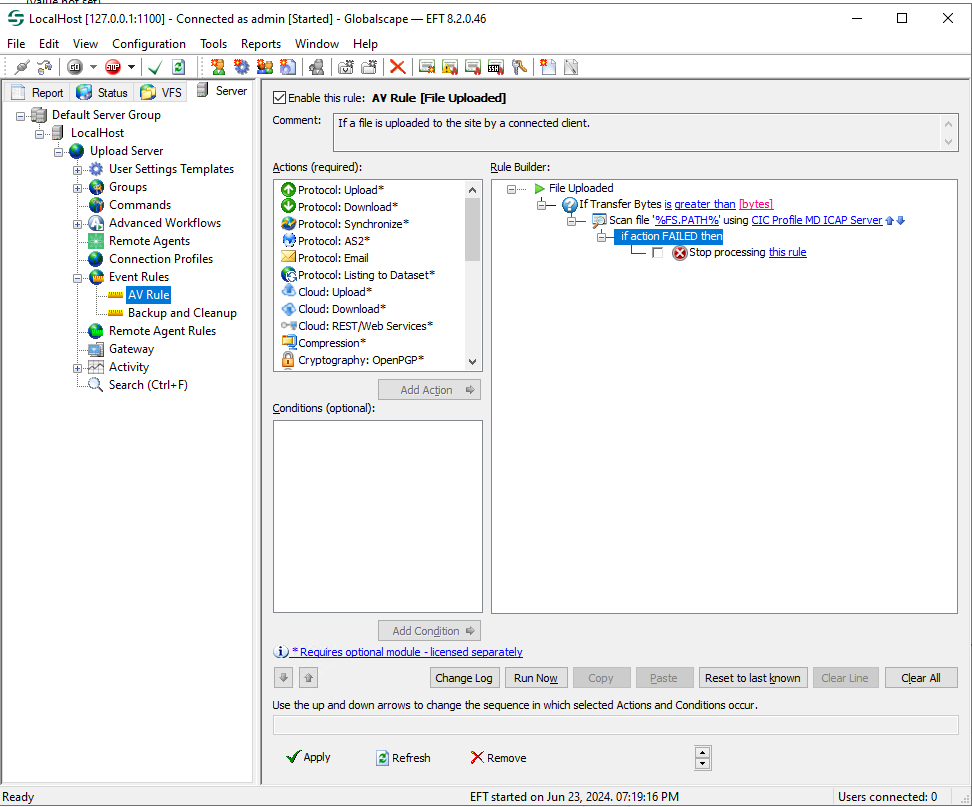Switch to the Status tab

(102, 92)
